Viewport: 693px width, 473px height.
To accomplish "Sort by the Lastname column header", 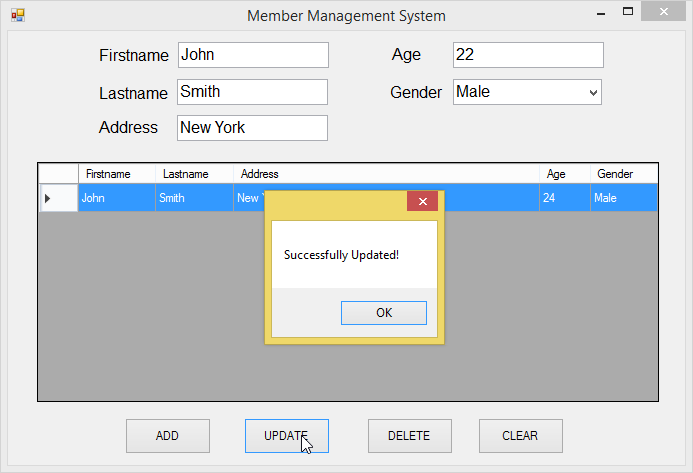I will pyautogui.click(x=194, y=174).
